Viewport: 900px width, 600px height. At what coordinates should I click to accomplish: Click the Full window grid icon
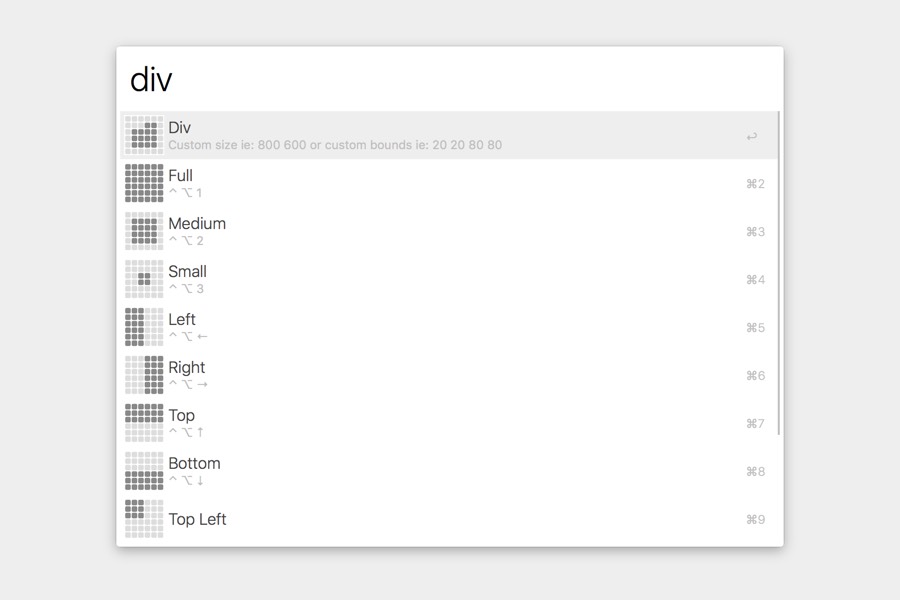coord(144,183)
